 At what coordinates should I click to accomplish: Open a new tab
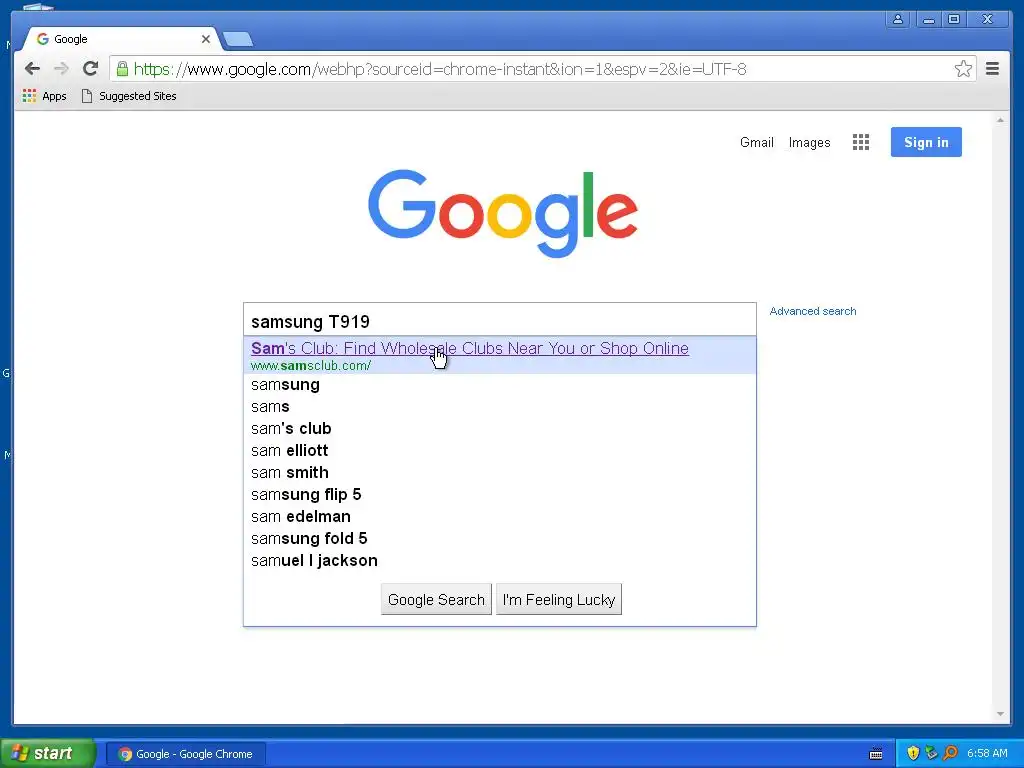point(238,39)
